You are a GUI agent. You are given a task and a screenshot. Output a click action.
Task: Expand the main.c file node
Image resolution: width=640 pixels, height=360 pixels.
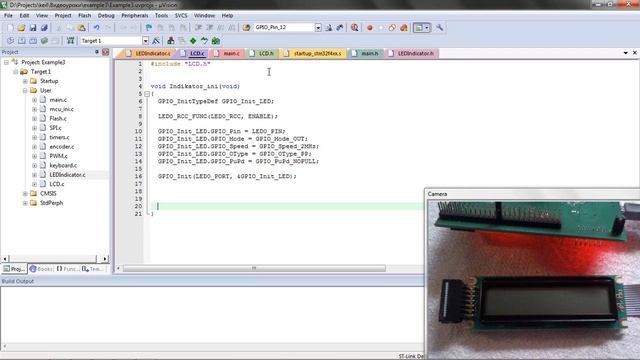(x=35, y=100)
